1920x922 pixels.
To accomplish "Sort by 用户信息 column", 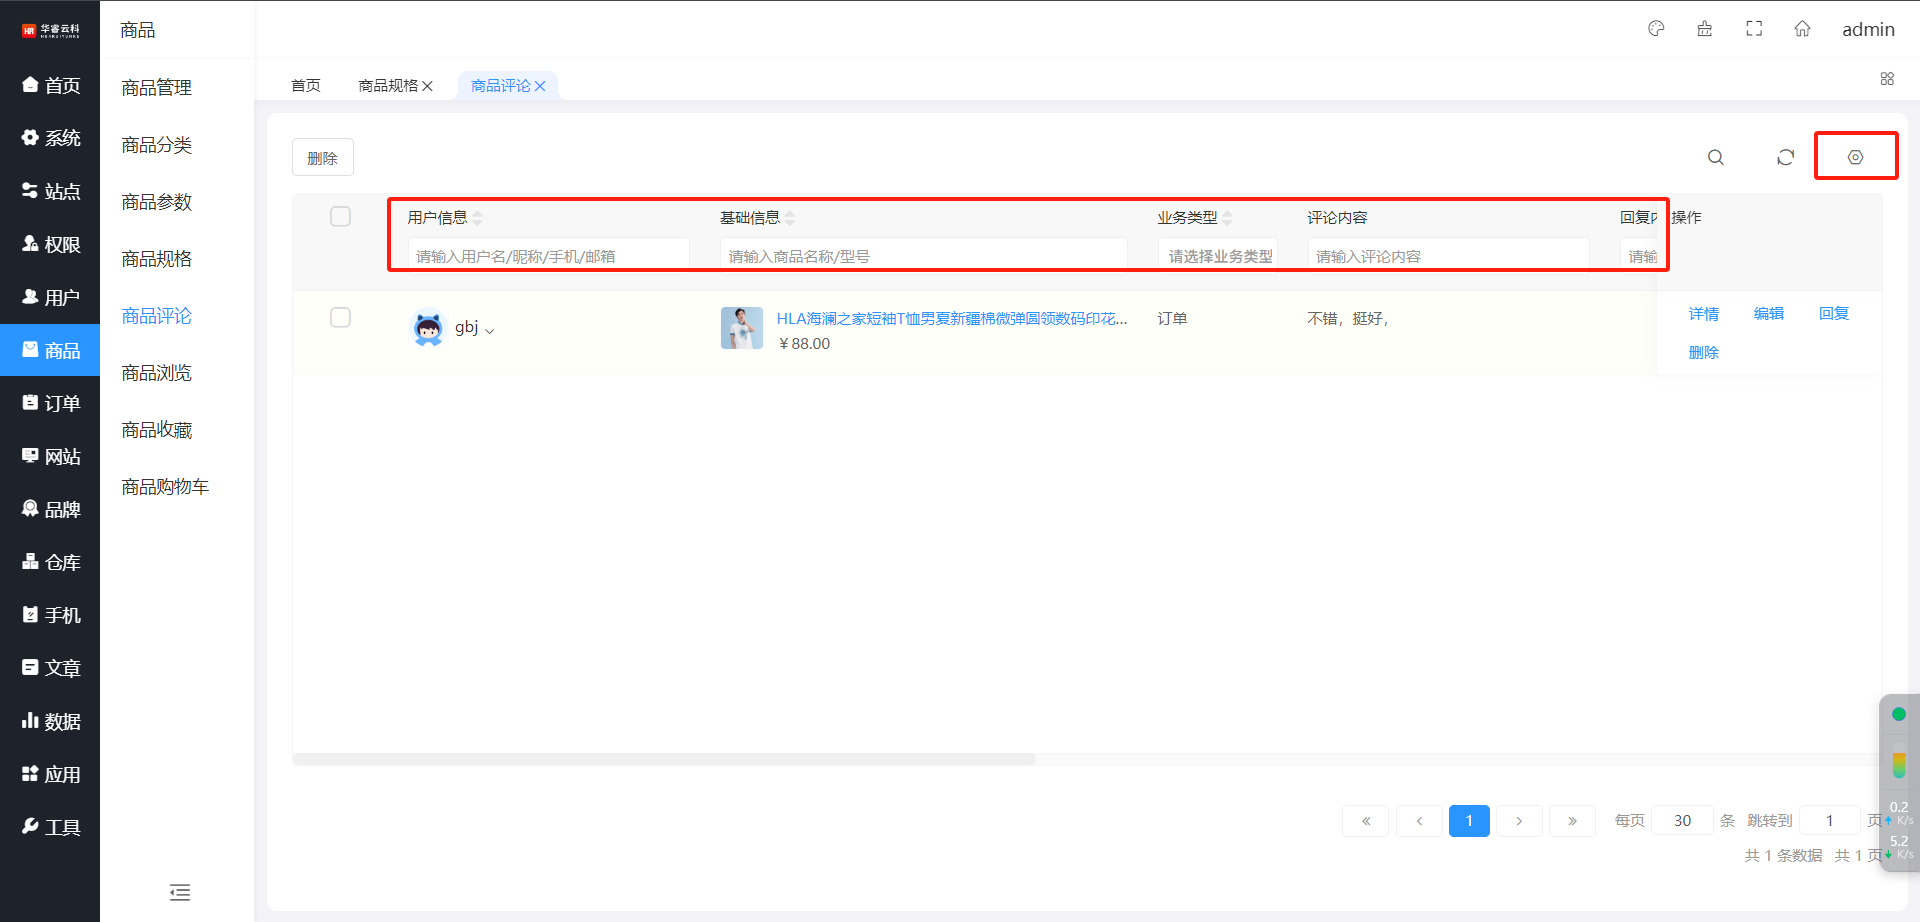I will (x=478, y=218).
